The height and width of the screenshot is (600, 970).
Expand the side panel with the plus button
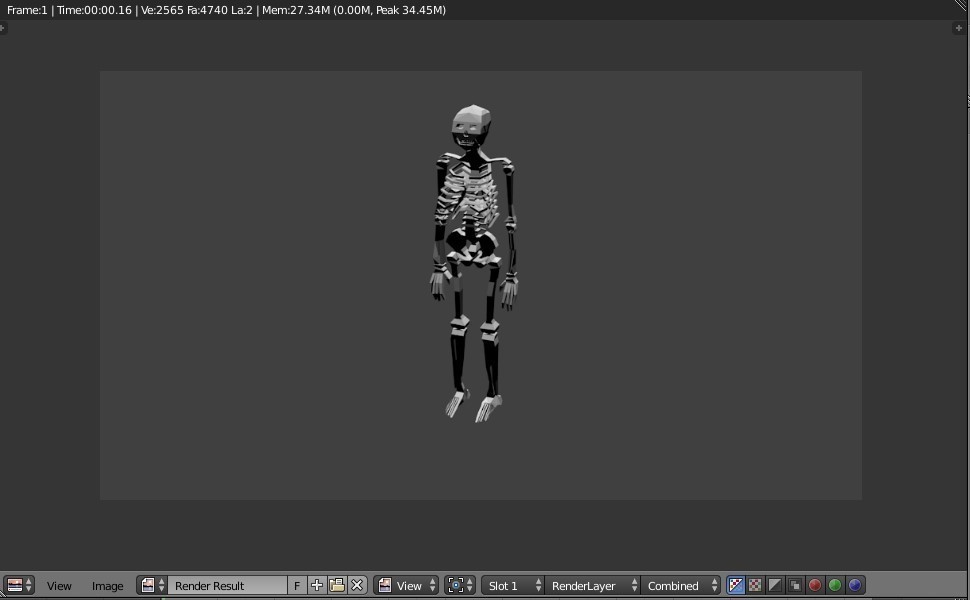(959, 28)
